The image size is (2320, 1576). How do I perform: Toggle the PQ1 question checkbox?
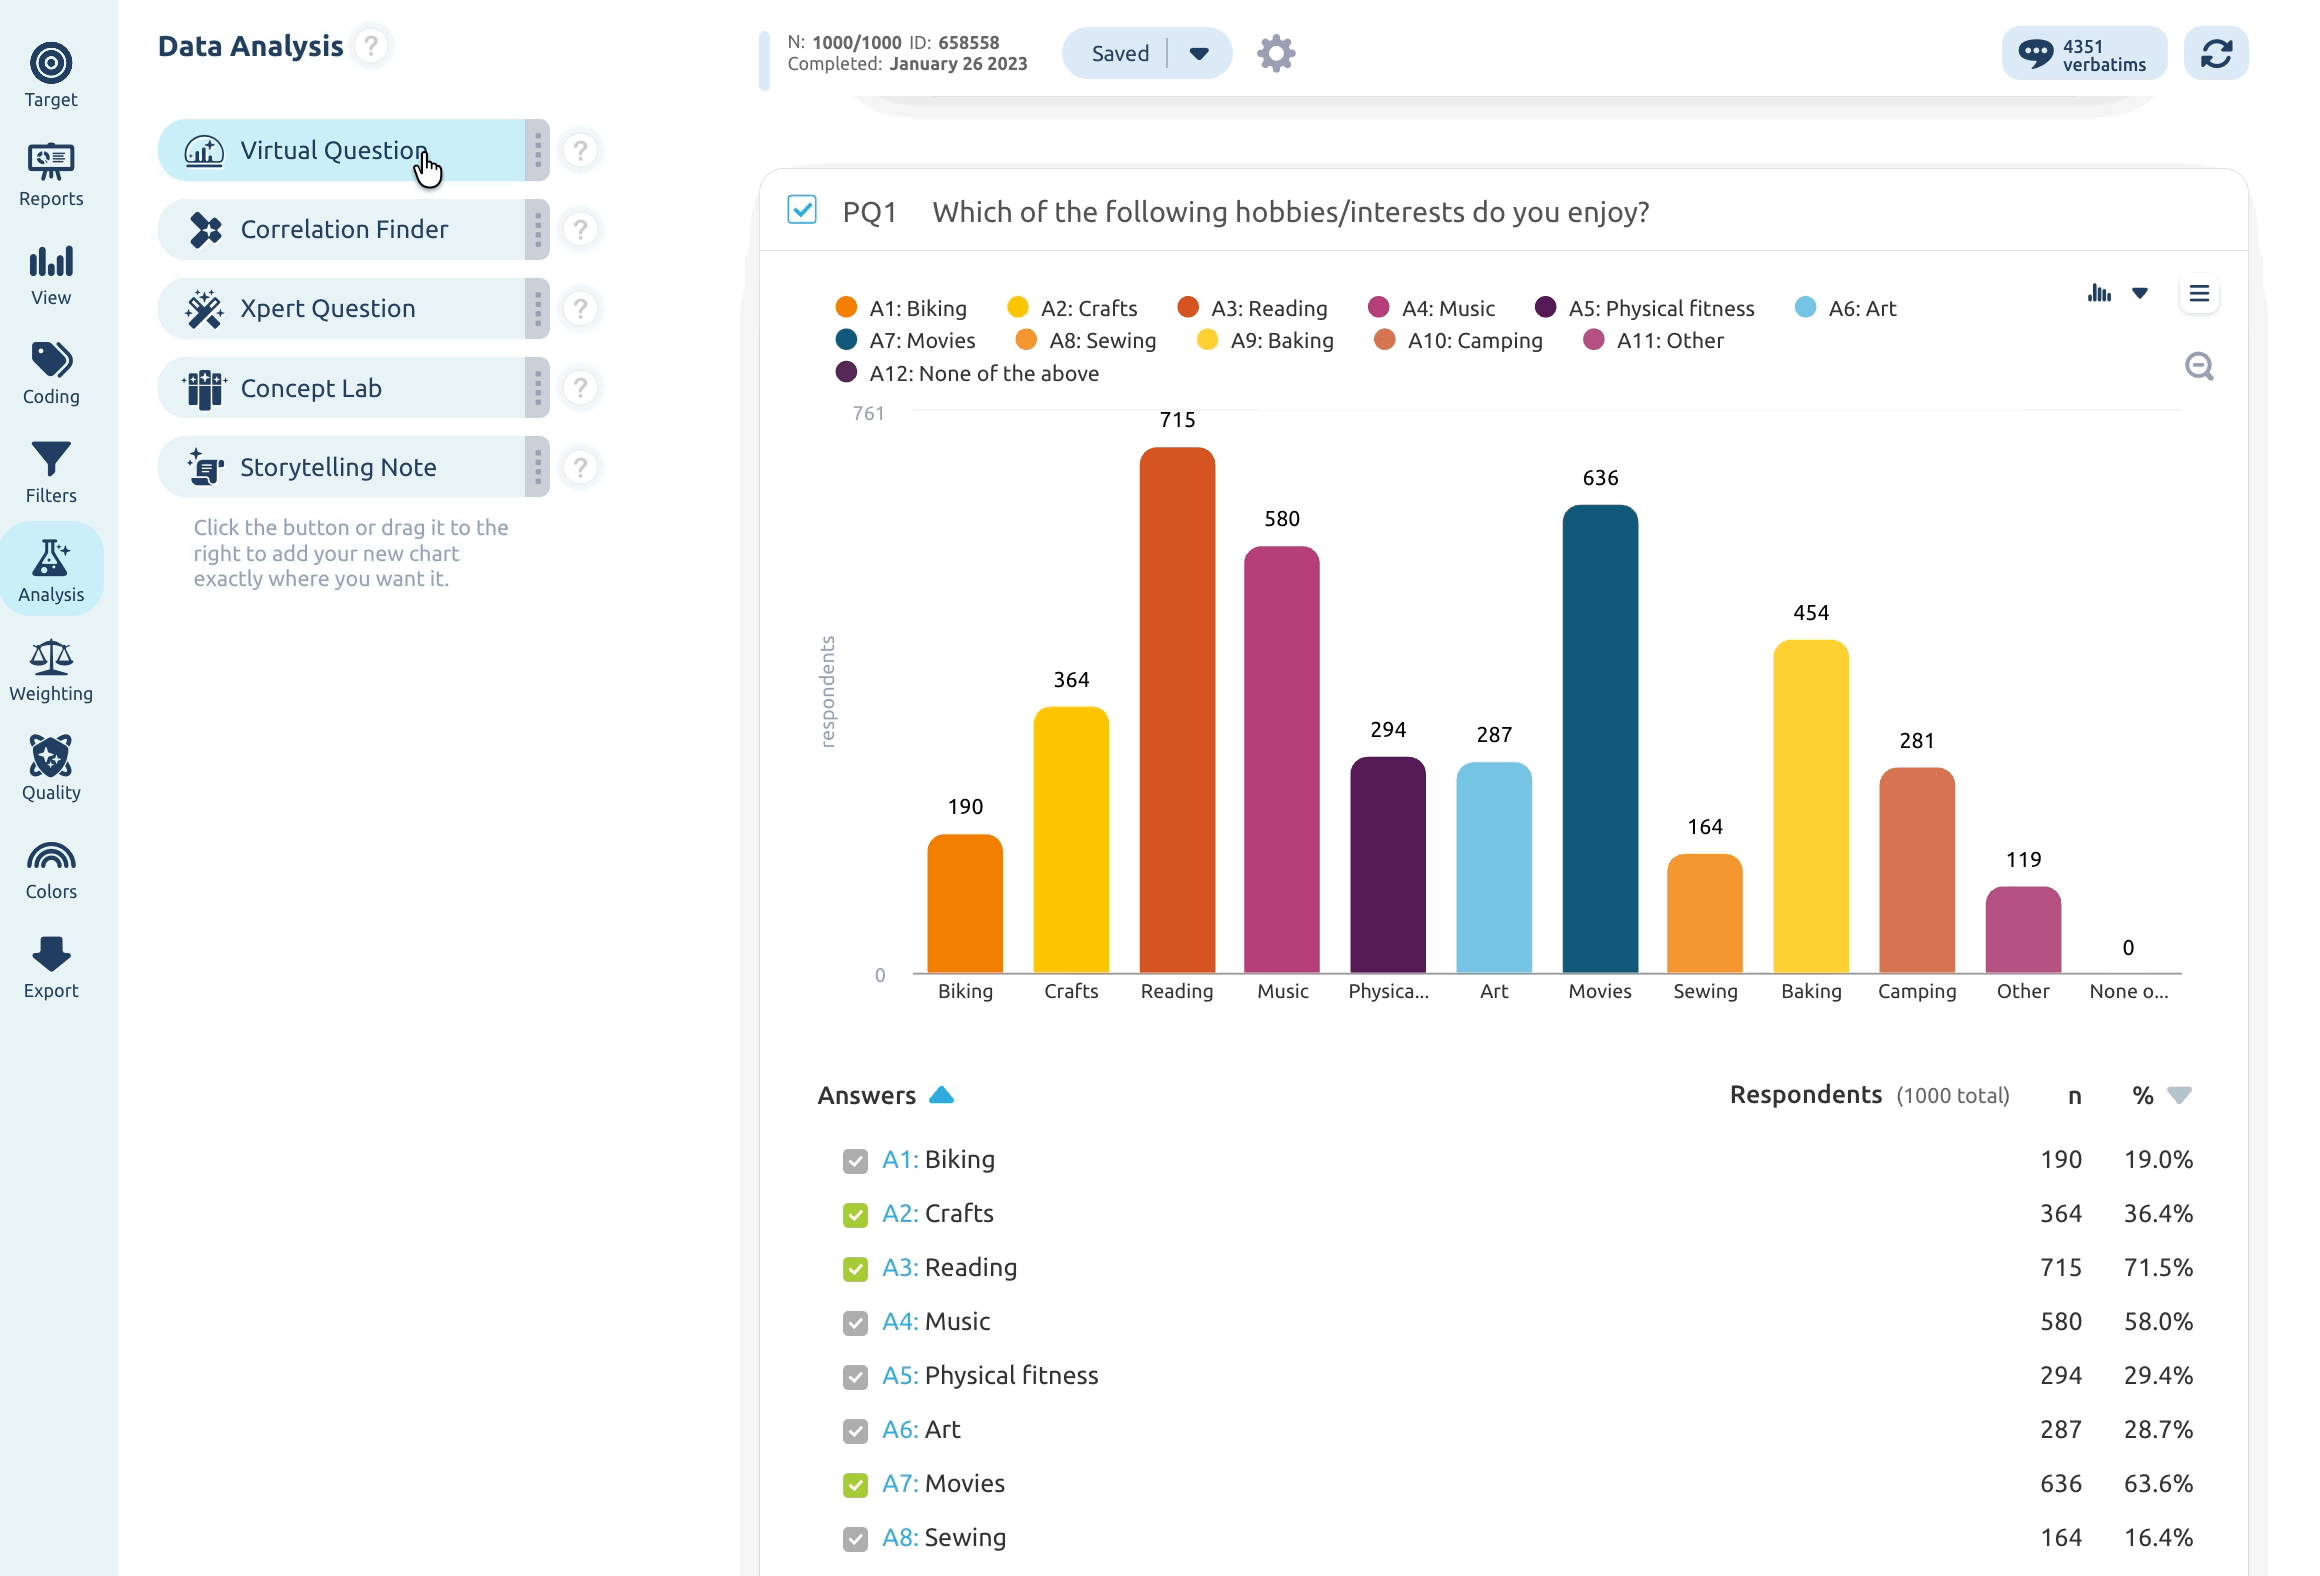(802, 210)
